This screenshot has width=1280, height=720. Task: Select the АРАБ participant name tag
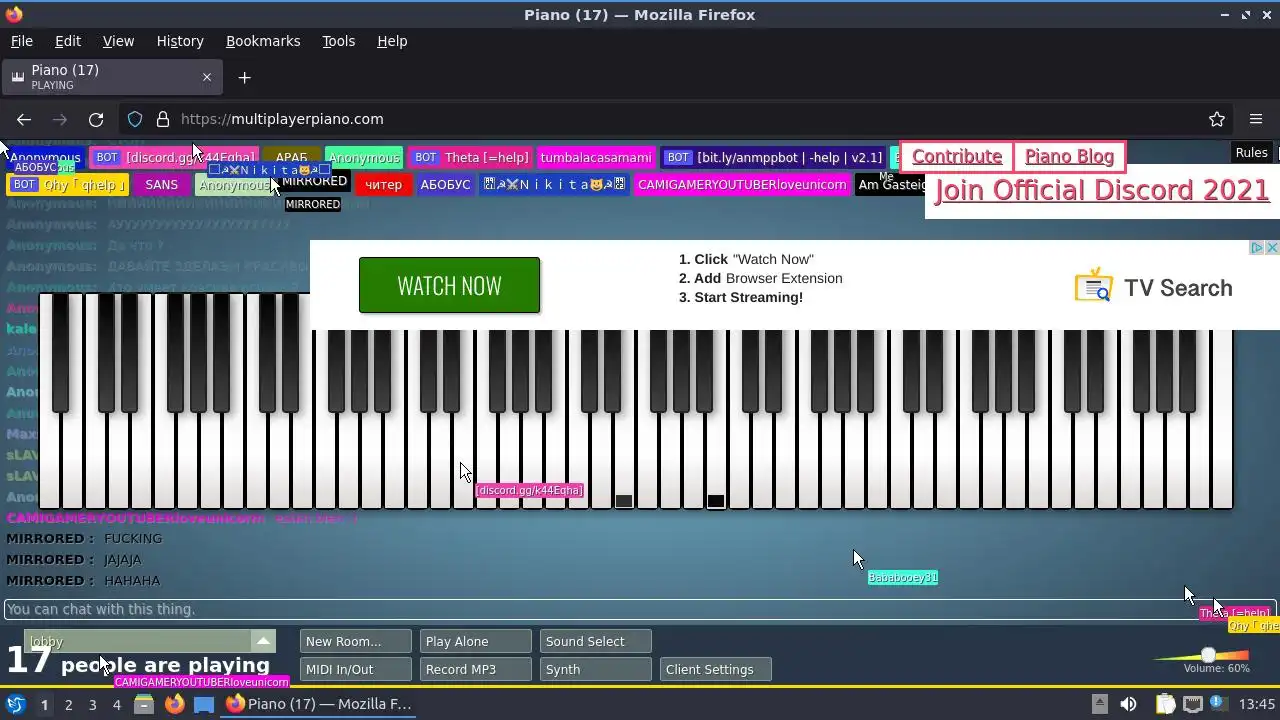(291, 158)
